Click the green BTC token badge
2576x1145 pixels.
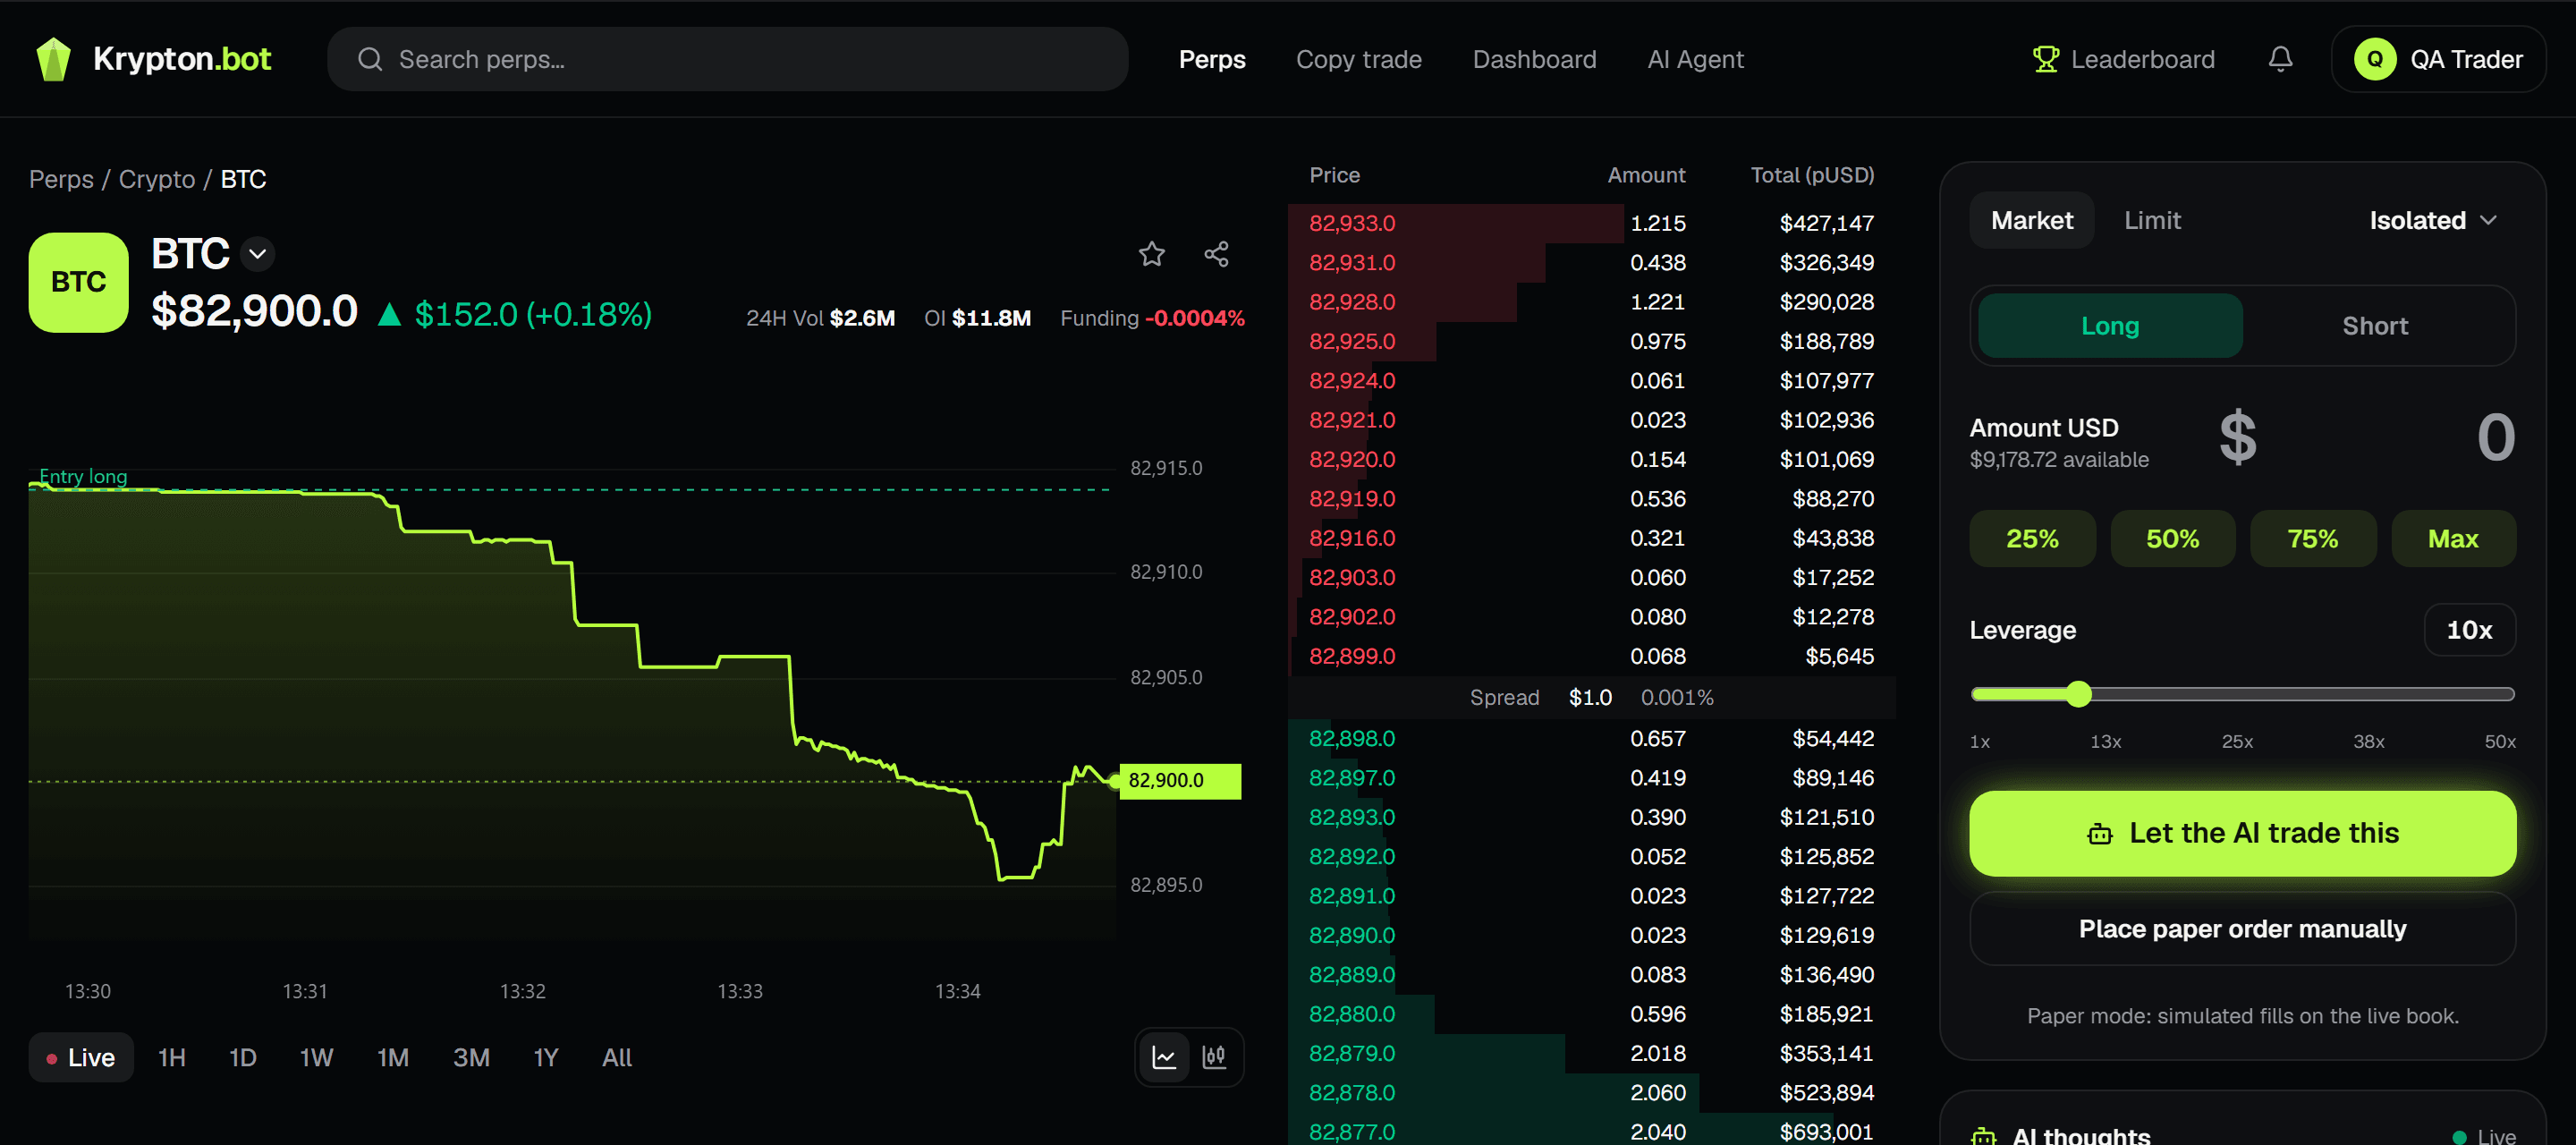tap(79, 283)
